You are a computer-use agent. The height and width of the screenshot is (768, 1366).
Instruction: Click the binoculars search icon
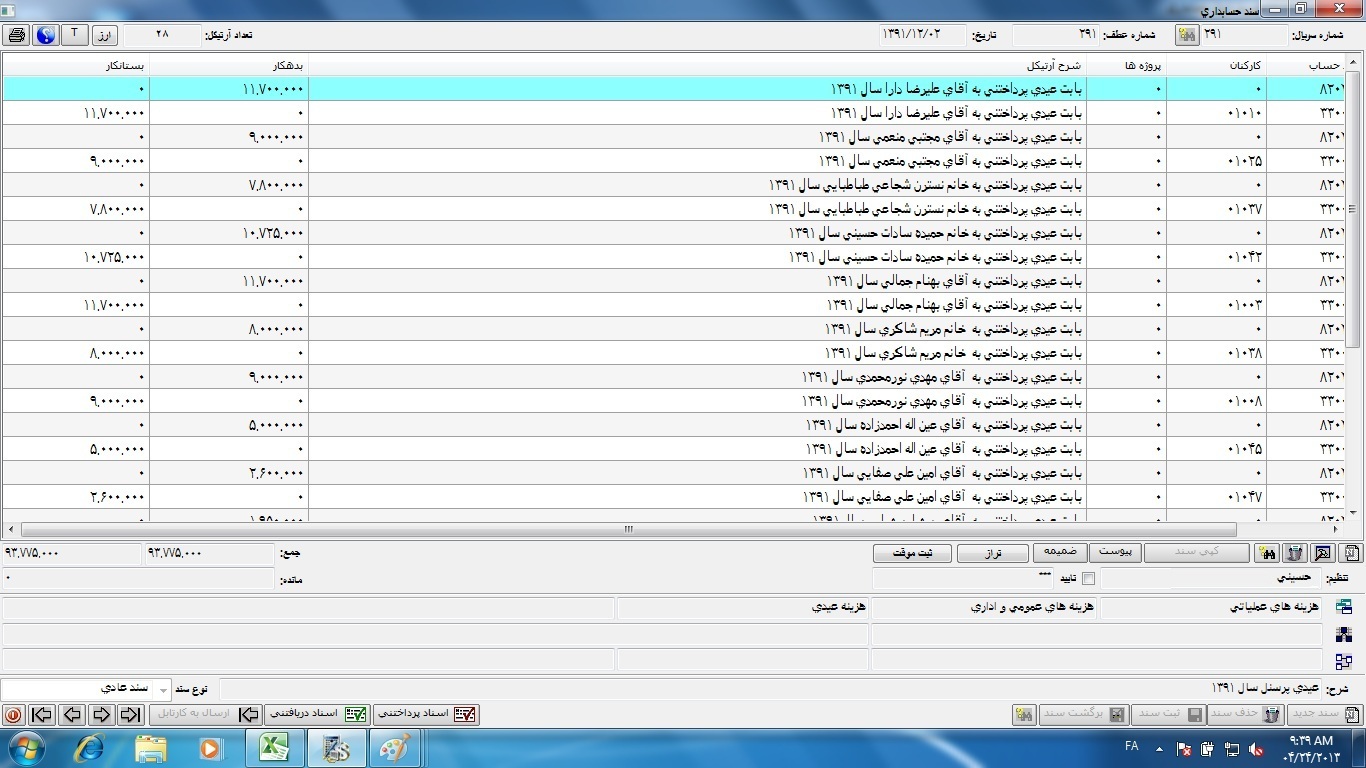point(1268,552)
